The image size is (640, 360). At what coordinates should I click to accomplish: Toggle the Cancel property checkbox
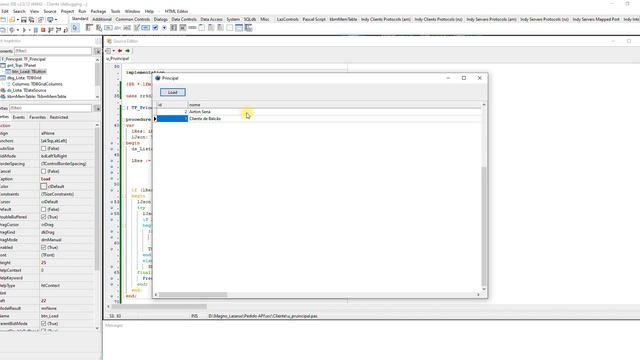[43, 171]
